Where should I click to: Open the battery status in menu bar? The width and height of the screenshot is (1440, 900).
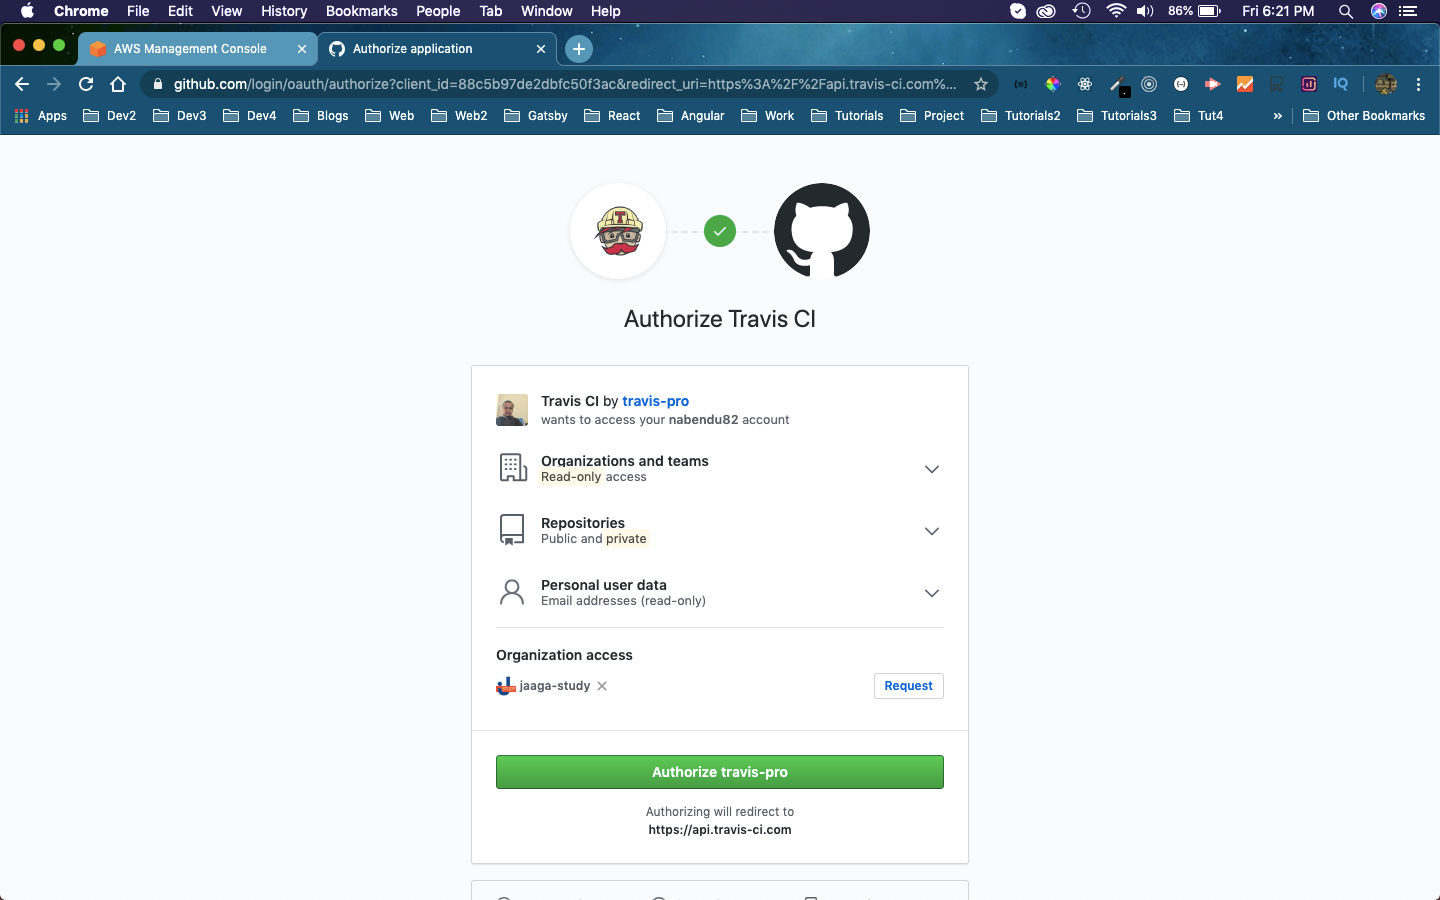coord(1194,11)
